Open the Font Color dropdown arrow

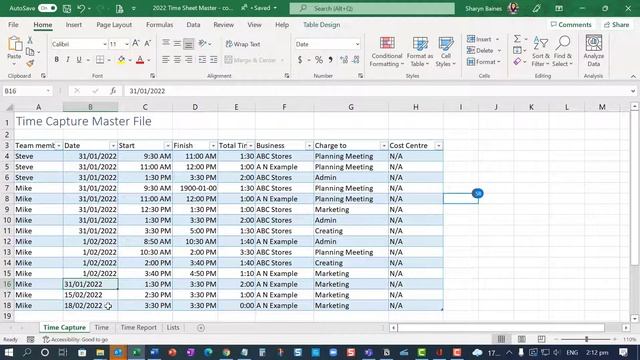coord(149,60)
